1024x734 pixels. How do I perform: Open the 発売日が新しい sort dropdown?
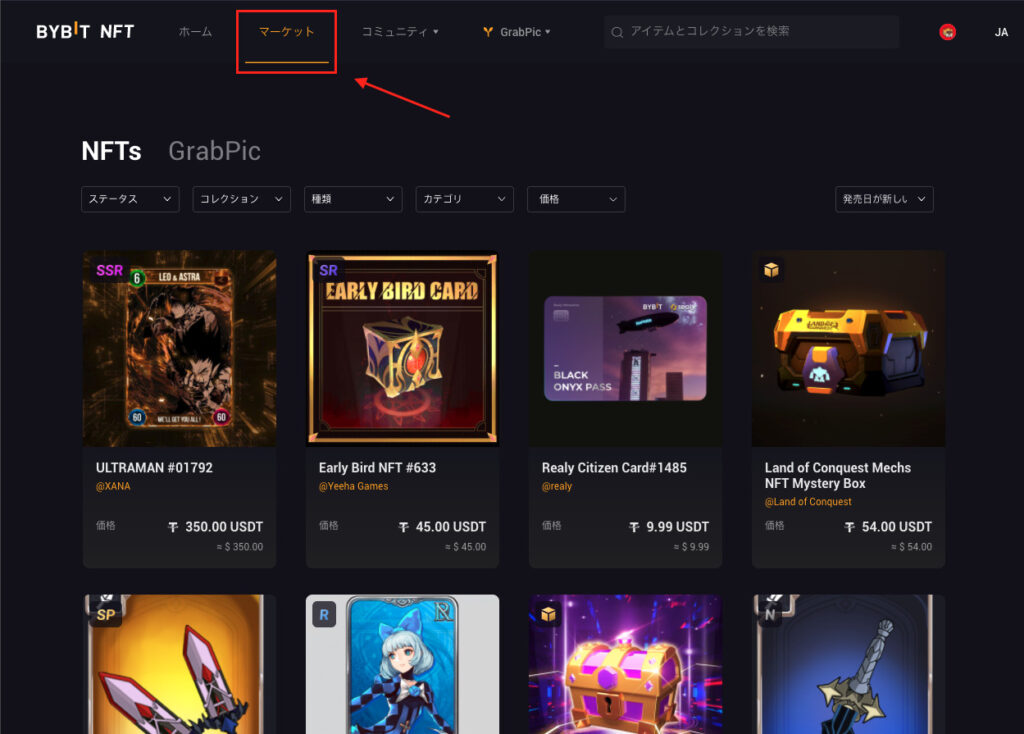(x=884, y=199)
